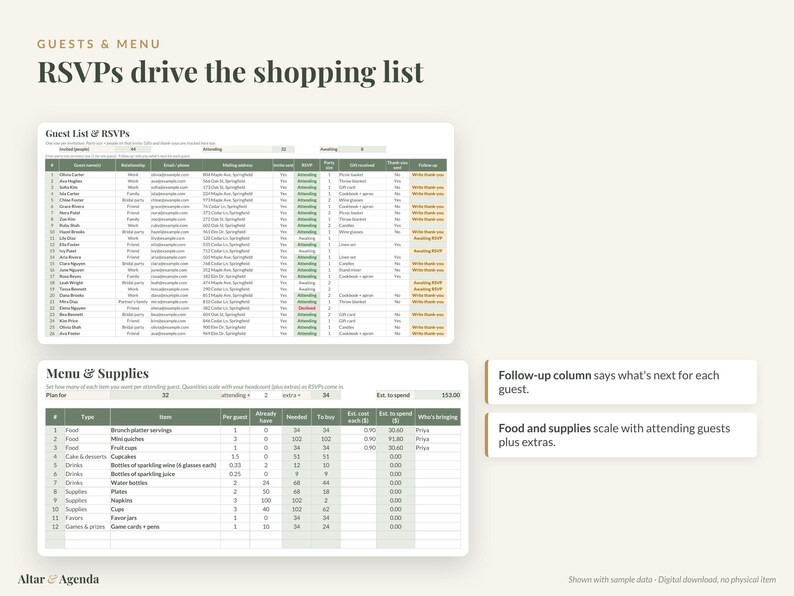This screenshot has width=794, height=596.
Task: Click the 0.33 per guest cell
Action: pyautogui.click(x=235, y=465)
